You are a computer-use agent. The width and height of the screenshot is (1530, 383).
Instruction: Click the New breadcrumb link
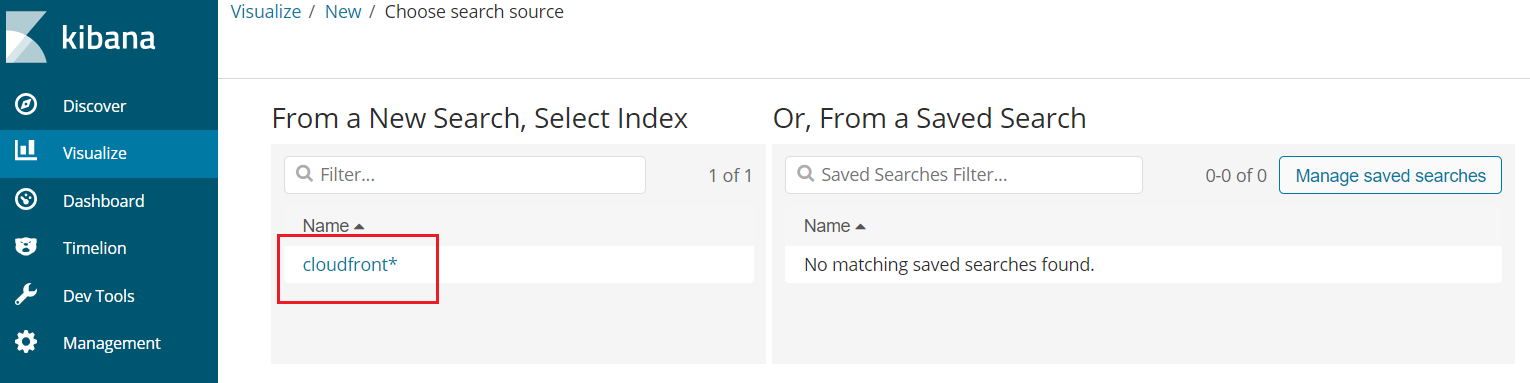[x=343, y=12]
